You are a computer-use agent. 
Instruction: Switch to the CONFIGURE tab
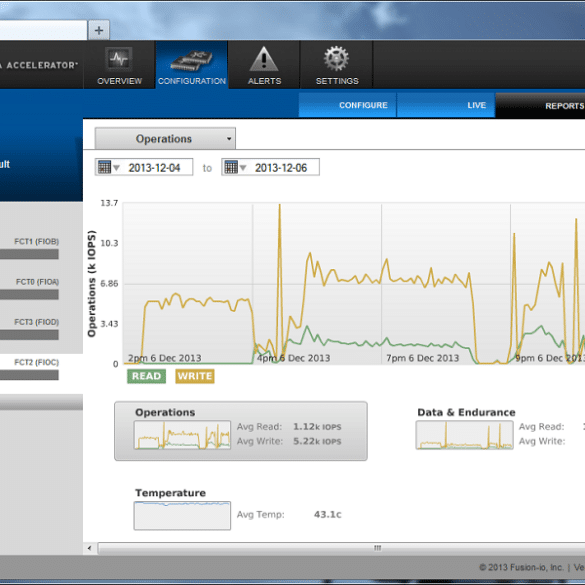coord(347,105)
